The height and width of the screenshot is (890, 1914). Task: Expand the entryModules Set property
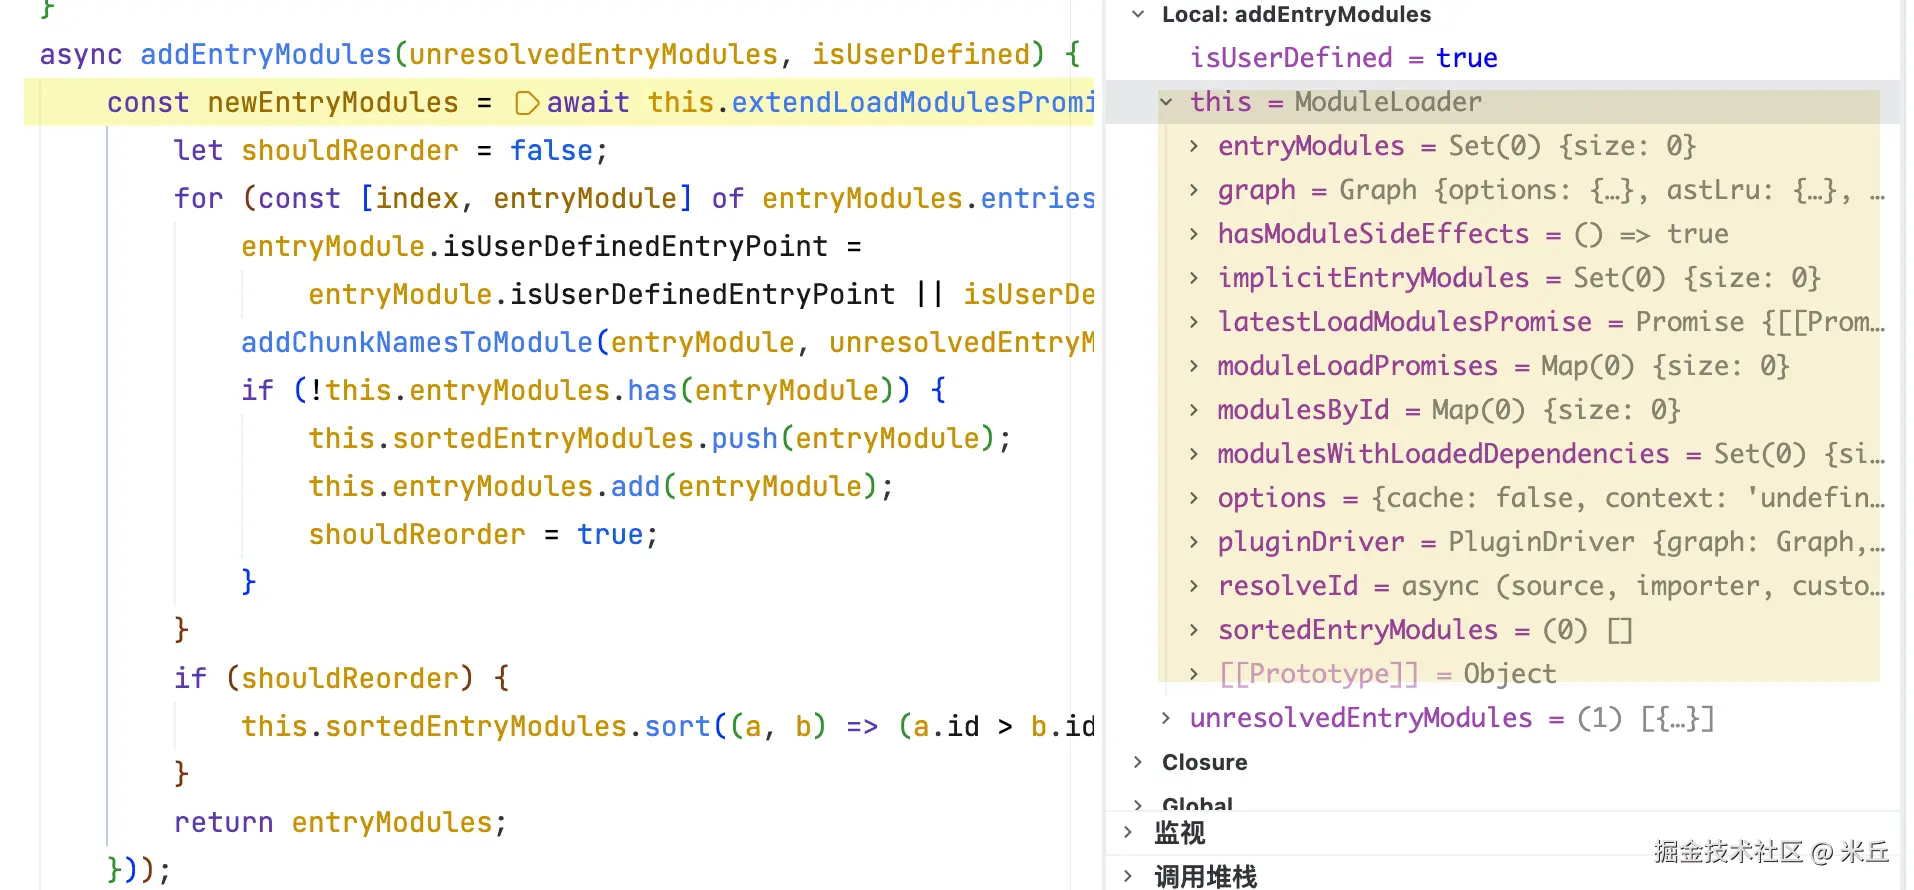click(x=1194, y=146)
